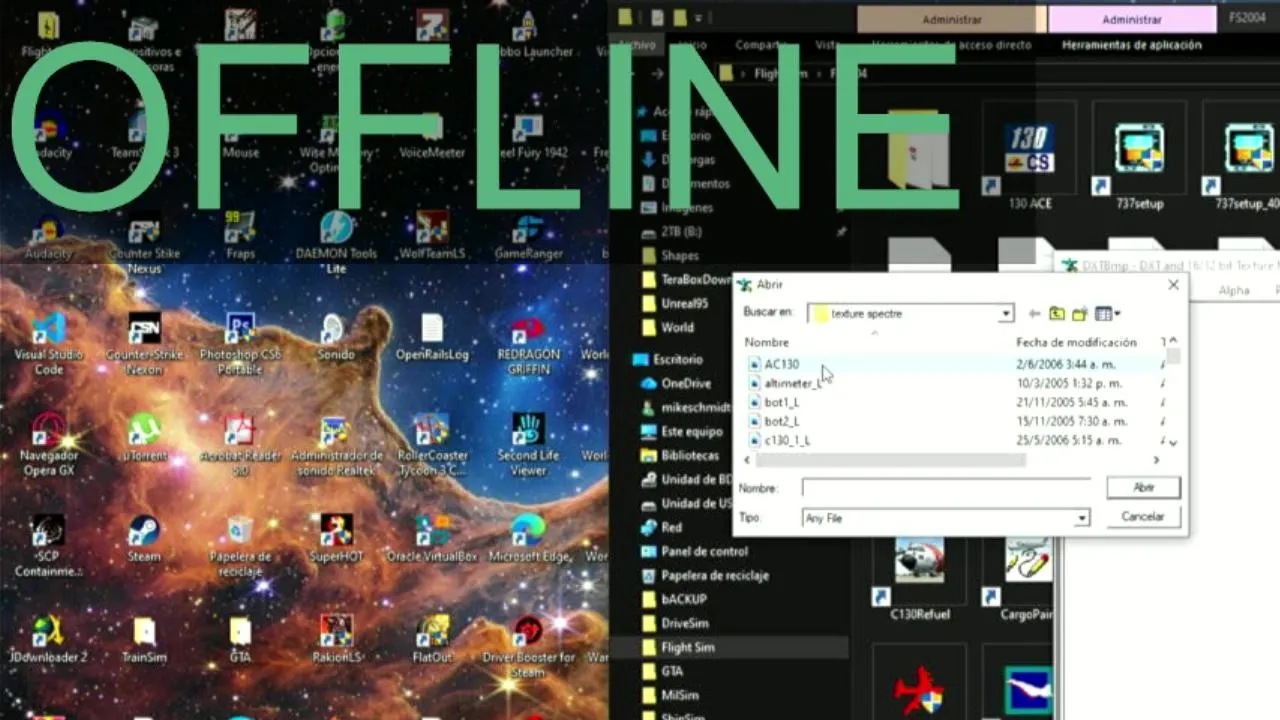
Task: Open desktop Papelera de reciclaje icon
Action: tap(240, 545)
